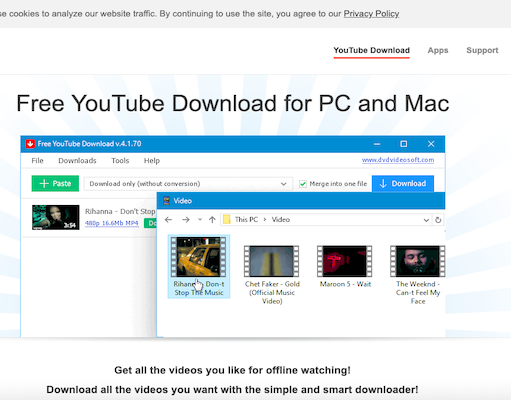511x400 pixels.
Task: Click the green Paste button
Action: point(55,183)
